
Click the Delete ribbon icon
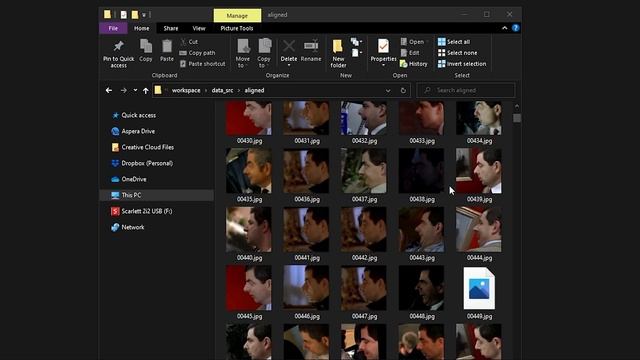point(289,53)
